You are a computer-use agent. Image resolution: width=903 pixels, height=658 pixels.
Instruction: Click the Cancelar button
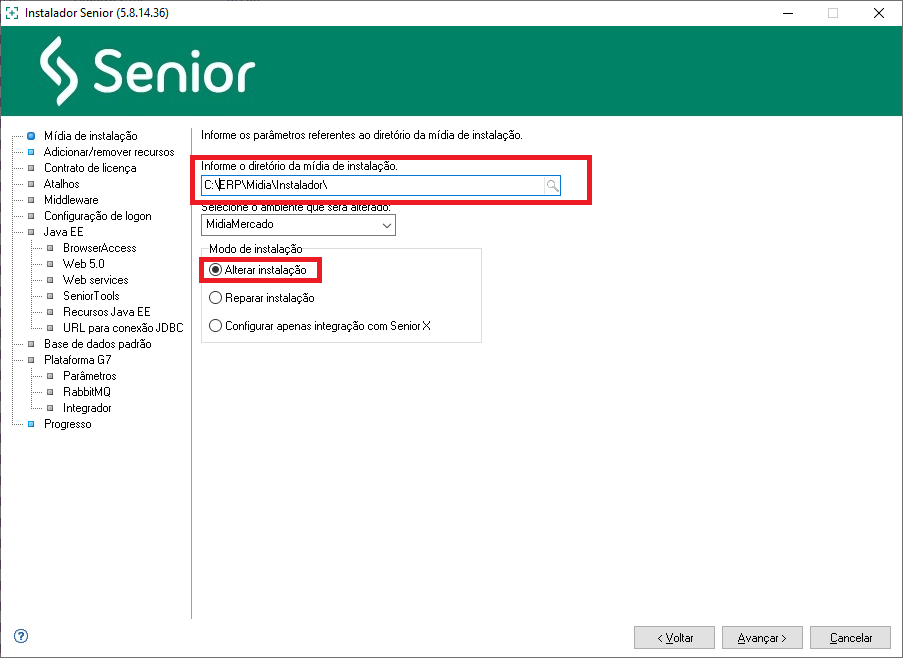tap(850, 638)
